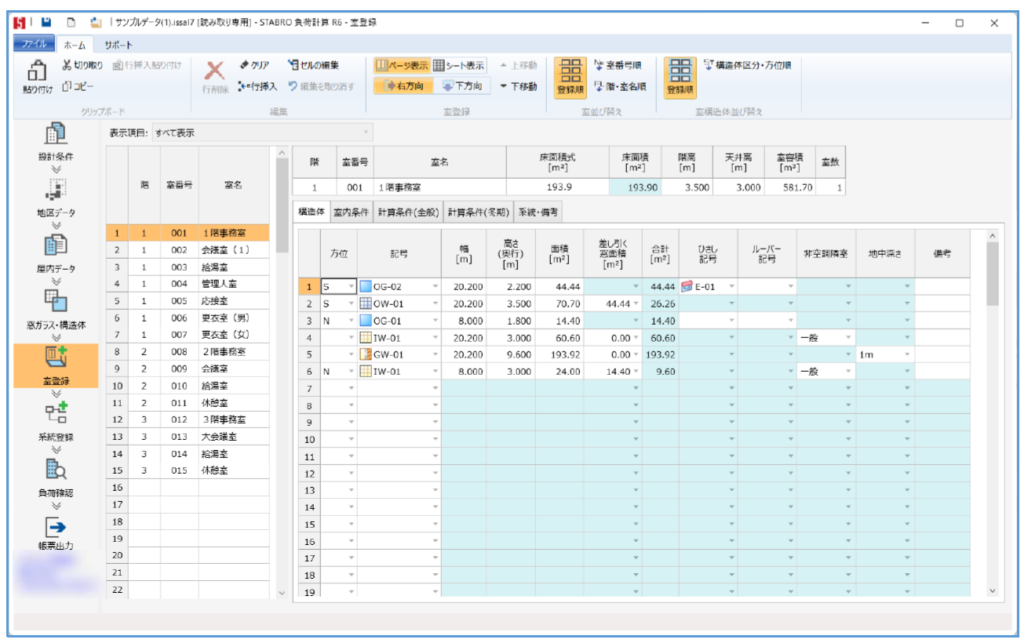This screenshot has width=1024, height=643.
Task: Expand 記号 dropdown for OW-01 row
Action: [x=436, y=303]
